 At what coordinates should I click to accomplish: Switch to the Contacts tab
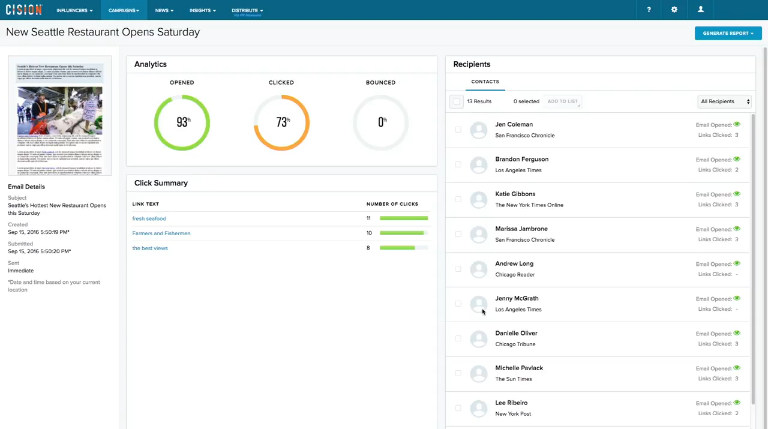pos(485,82)
